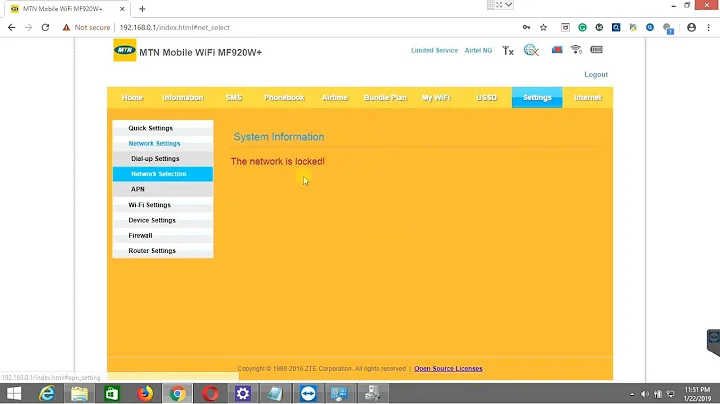This screenshot has width=720, height=404.
Task: Click the volume speaker tray icon
Action: (x=645, y=394)
